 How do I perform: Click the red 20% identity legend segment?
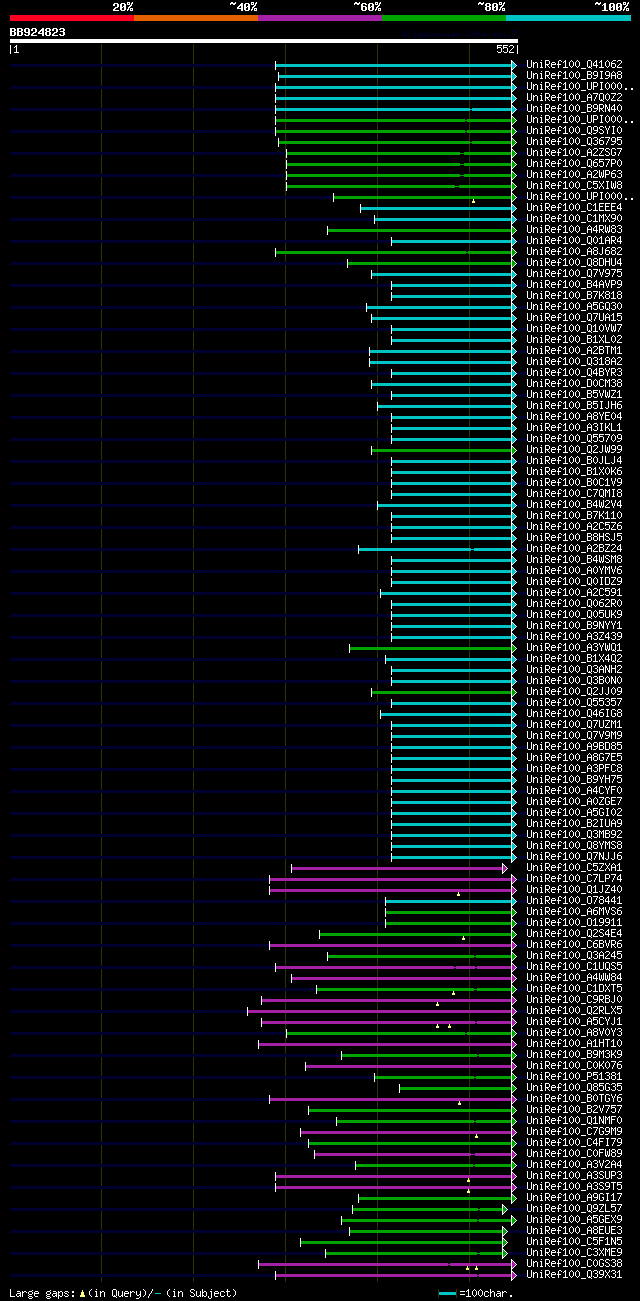click(72, 17)
